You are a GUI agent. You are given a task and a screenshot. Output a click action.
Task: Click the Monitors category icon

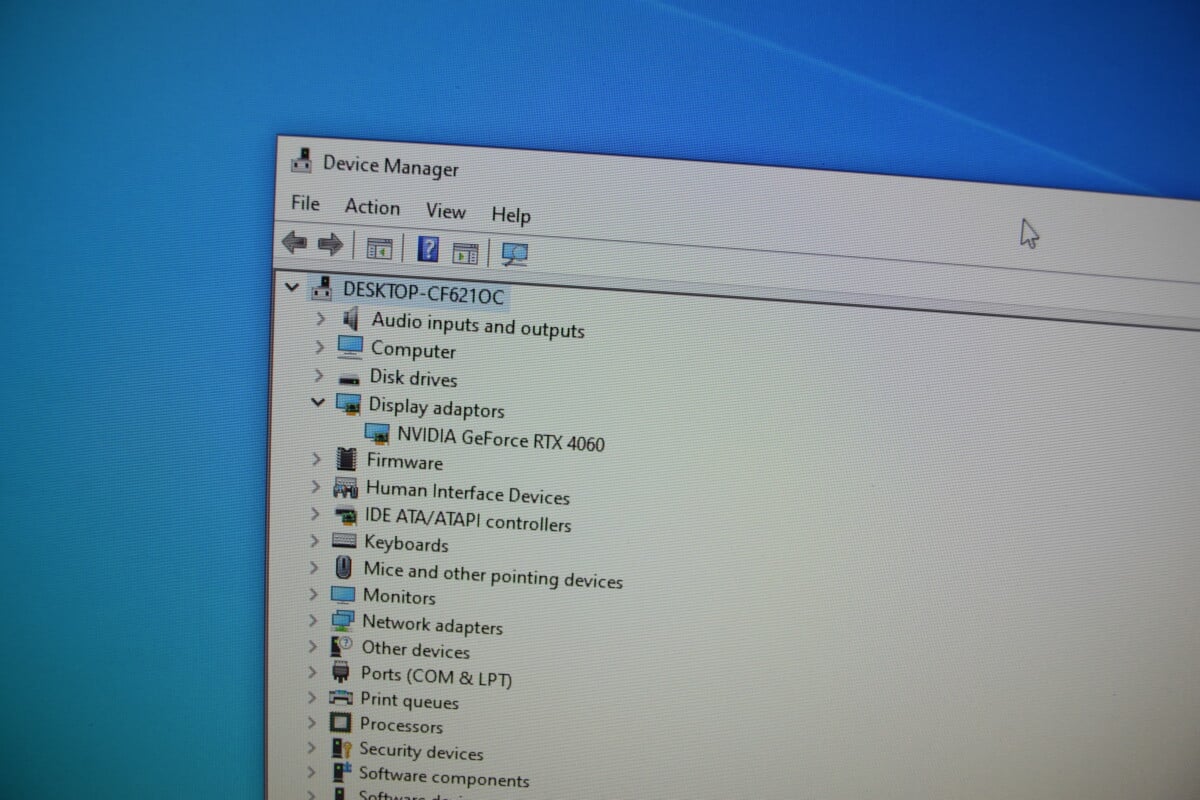pos(343,594)
